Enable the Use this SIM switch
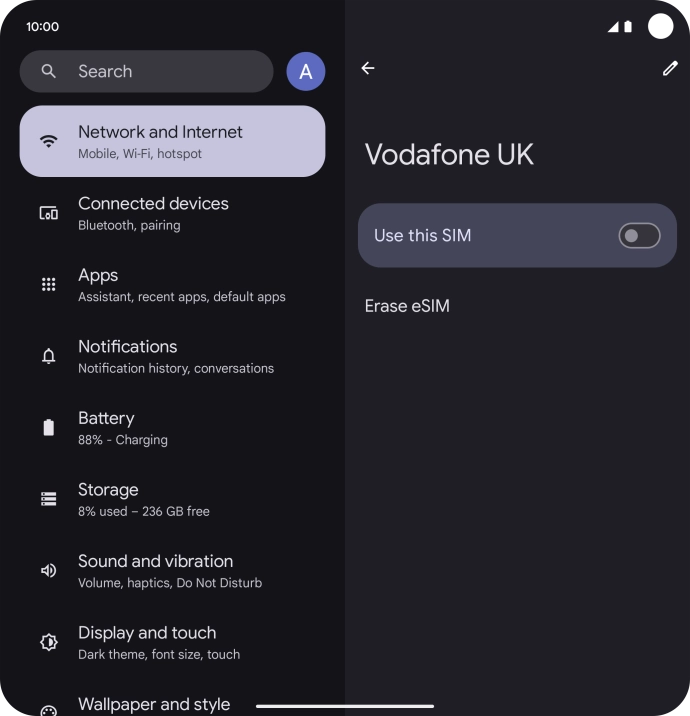690x716 pixels. pos(639,236)
